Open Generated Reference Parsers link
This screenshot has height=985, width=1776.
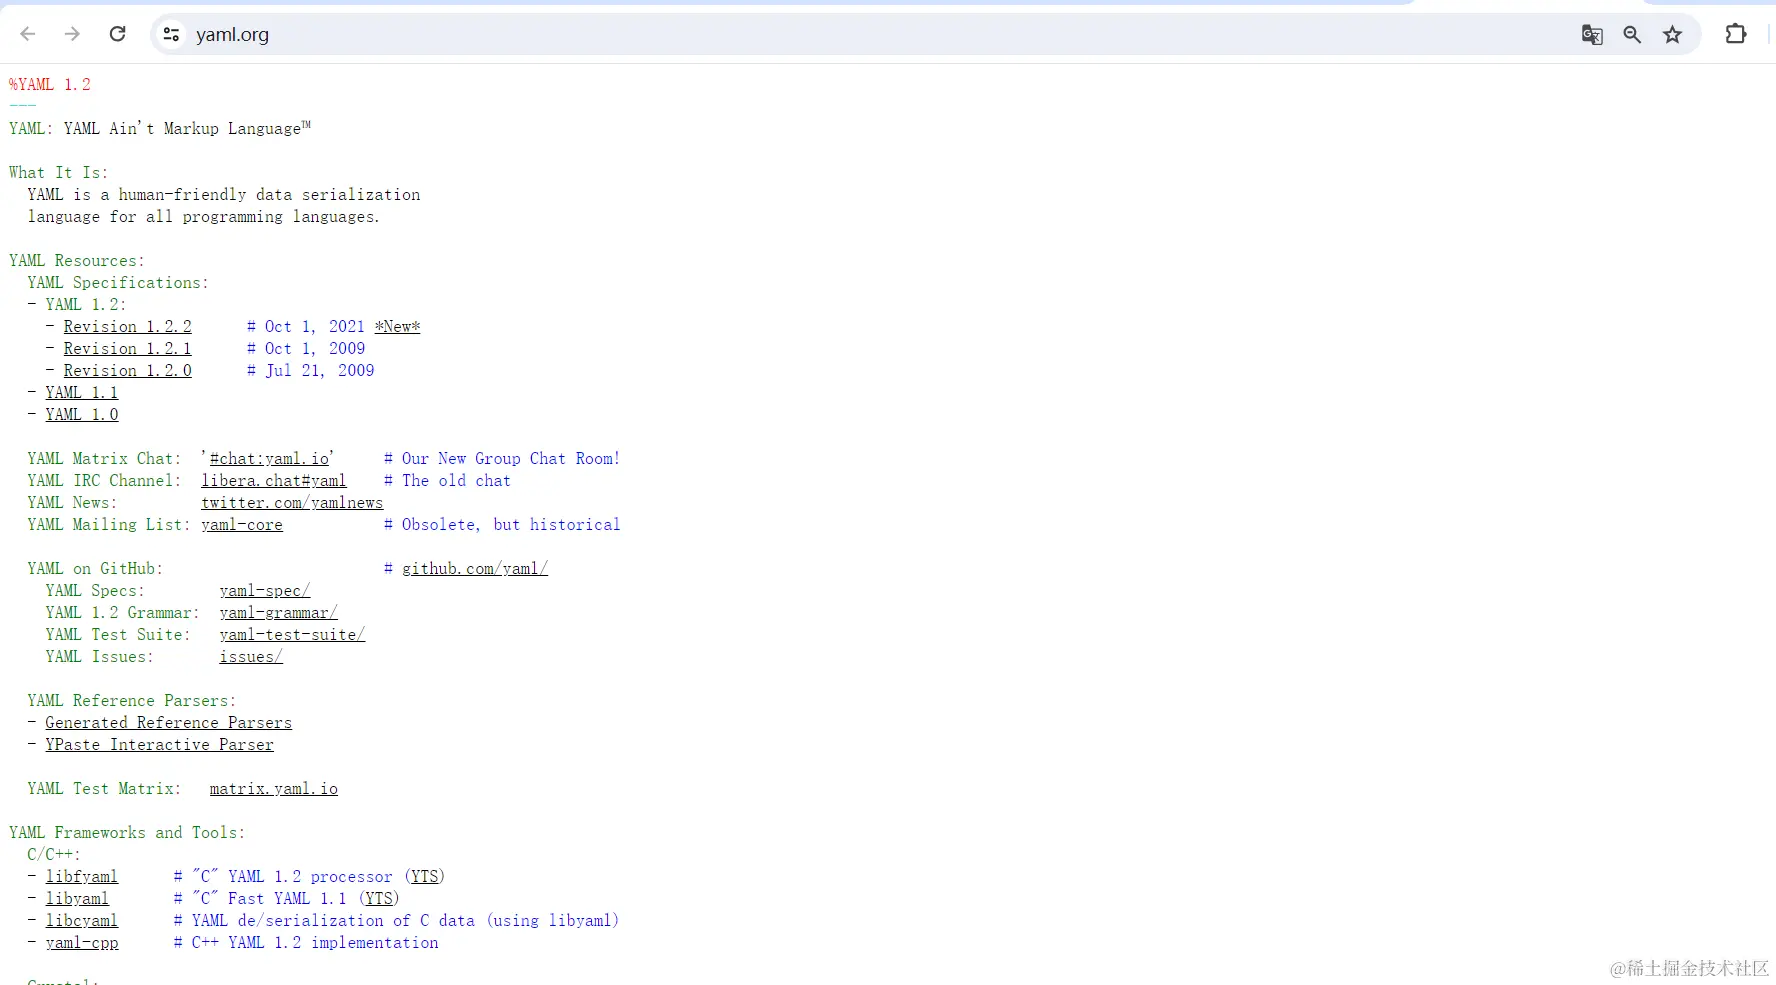(x=168, y=723)
